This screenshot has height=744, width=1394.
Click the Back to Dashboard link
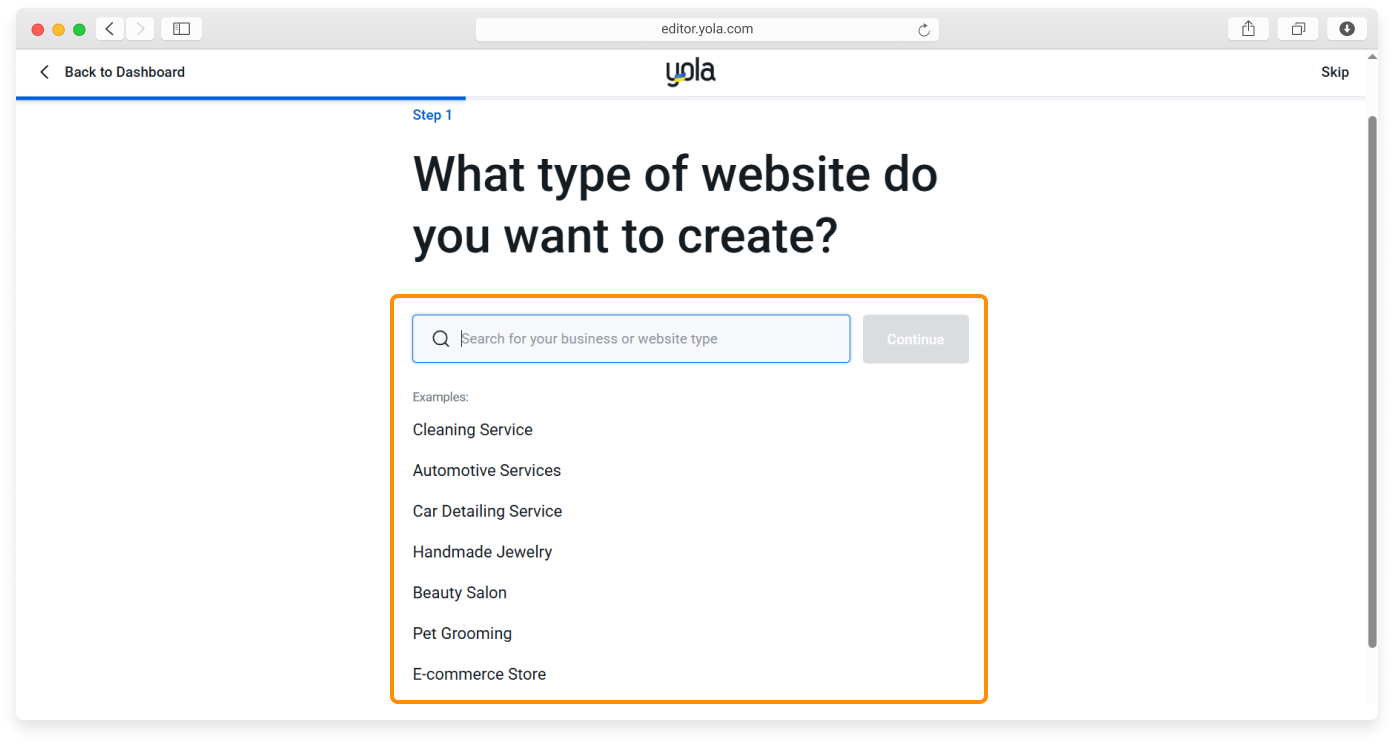pos(112,72)
